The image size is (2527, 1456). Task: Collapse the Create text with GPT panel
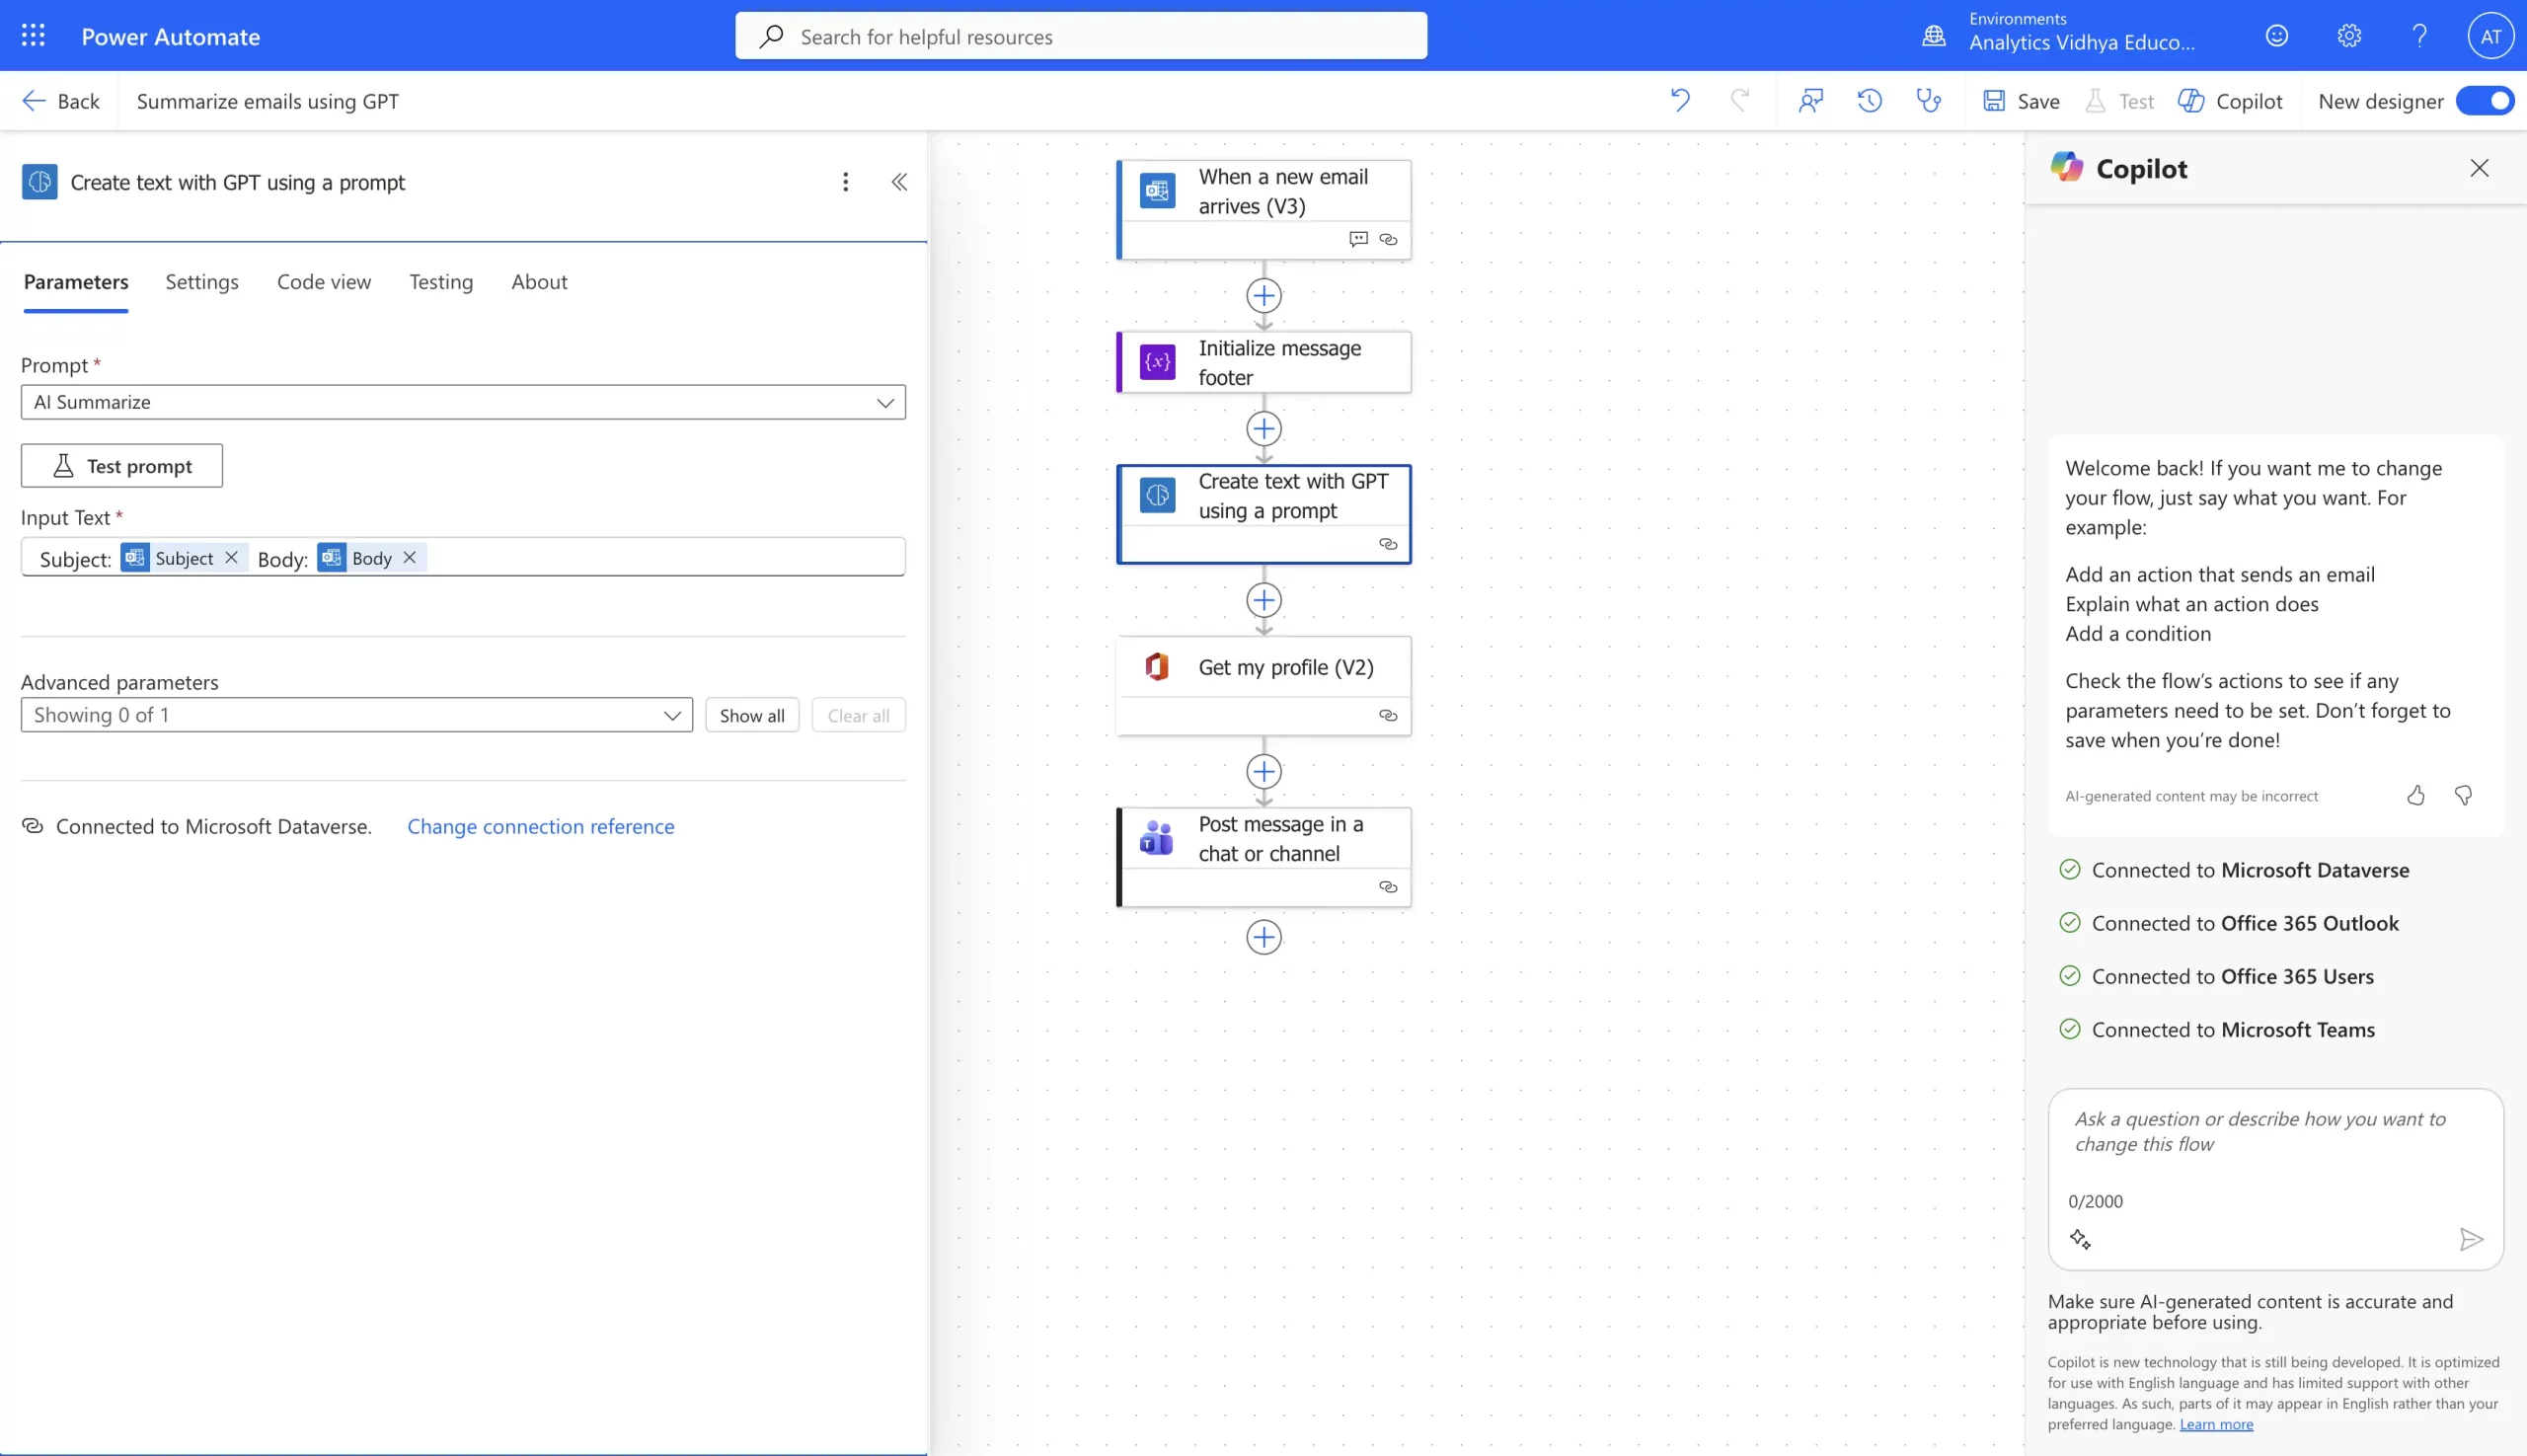[x=899, y=181]
